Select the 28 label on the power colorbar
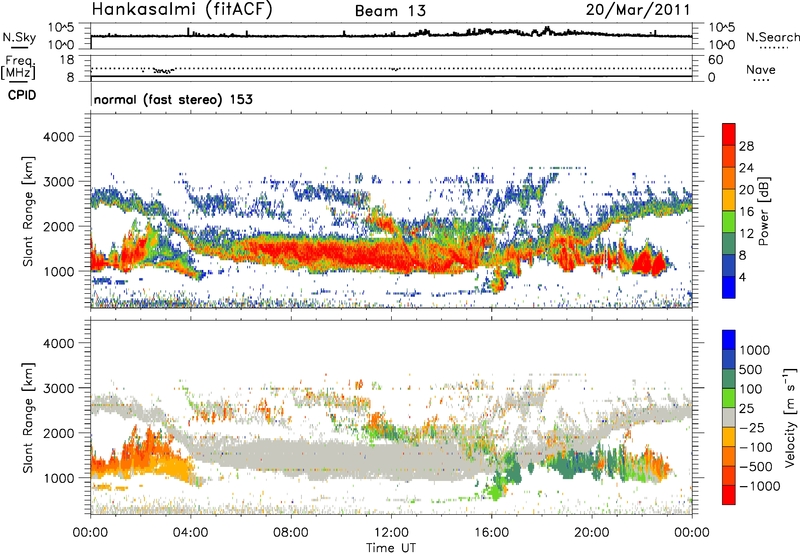The height and width of the screenshot is (554, 800). pyautogui.click(x=746, y=146)
